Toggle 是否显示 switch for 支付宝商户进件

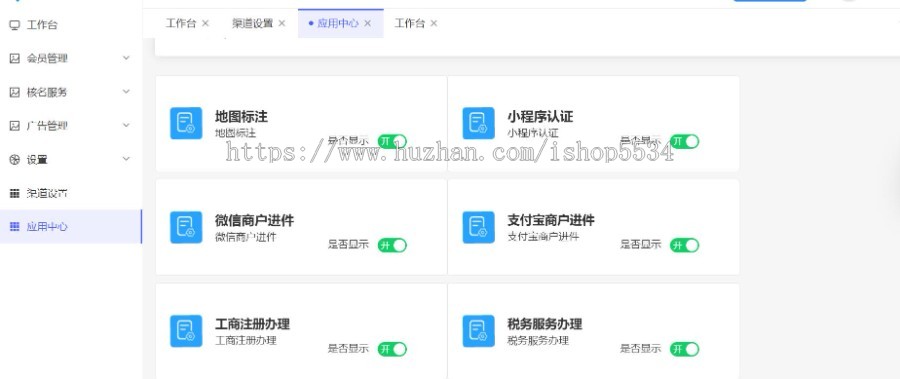coord(684,245)
